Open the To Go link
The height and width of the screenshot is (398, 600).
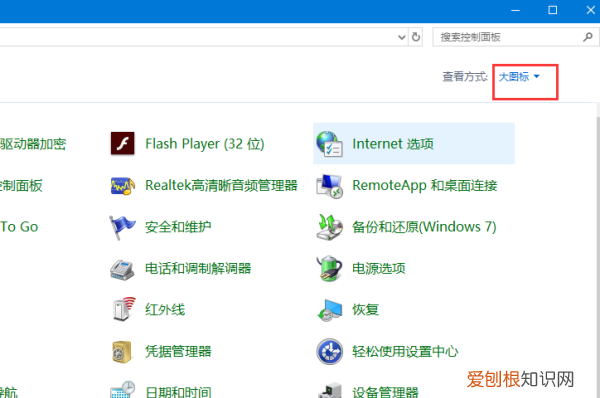(19, 227)
